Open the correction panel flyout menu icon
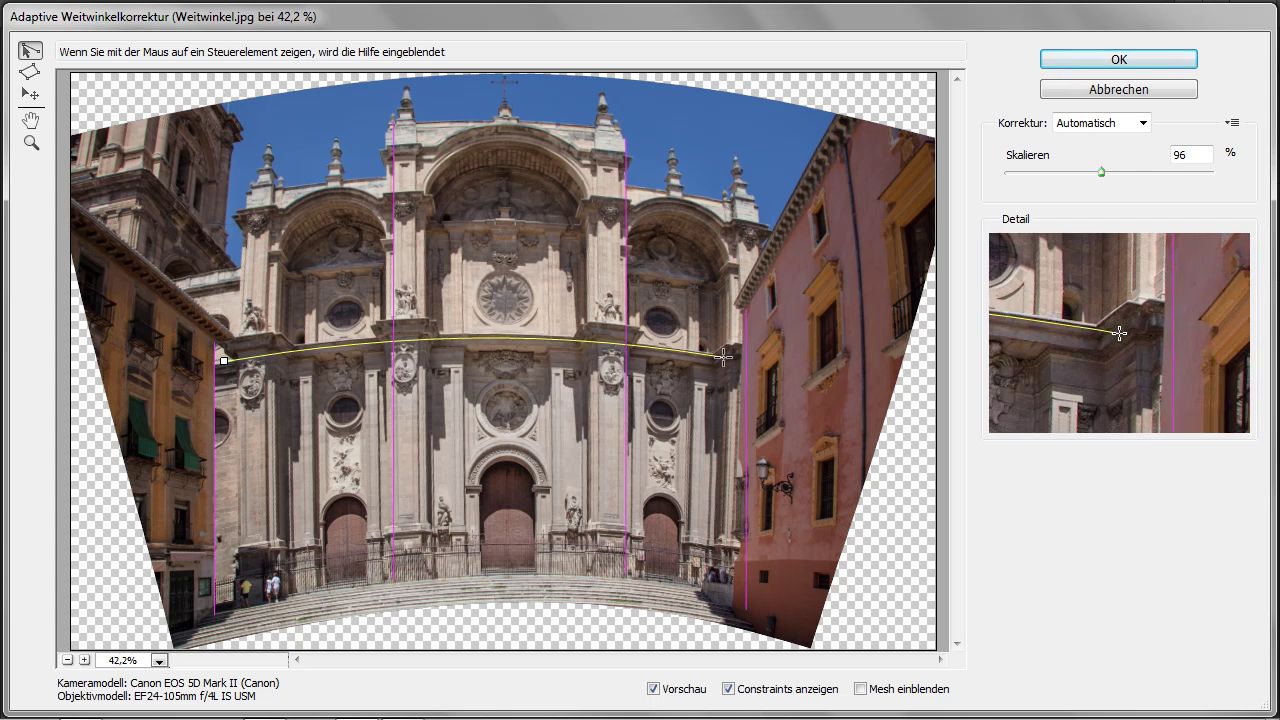This screenshot has height=720, width=1280. coord(1232,123)
